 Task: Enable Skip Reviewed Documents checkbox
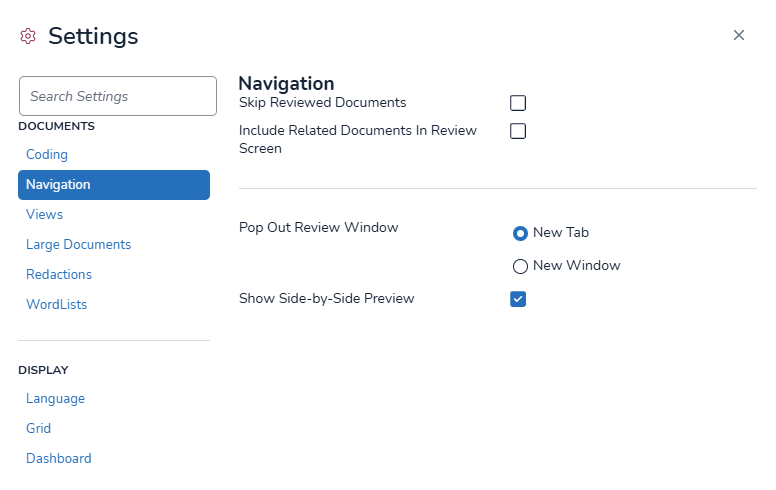[x=518, y=103]
